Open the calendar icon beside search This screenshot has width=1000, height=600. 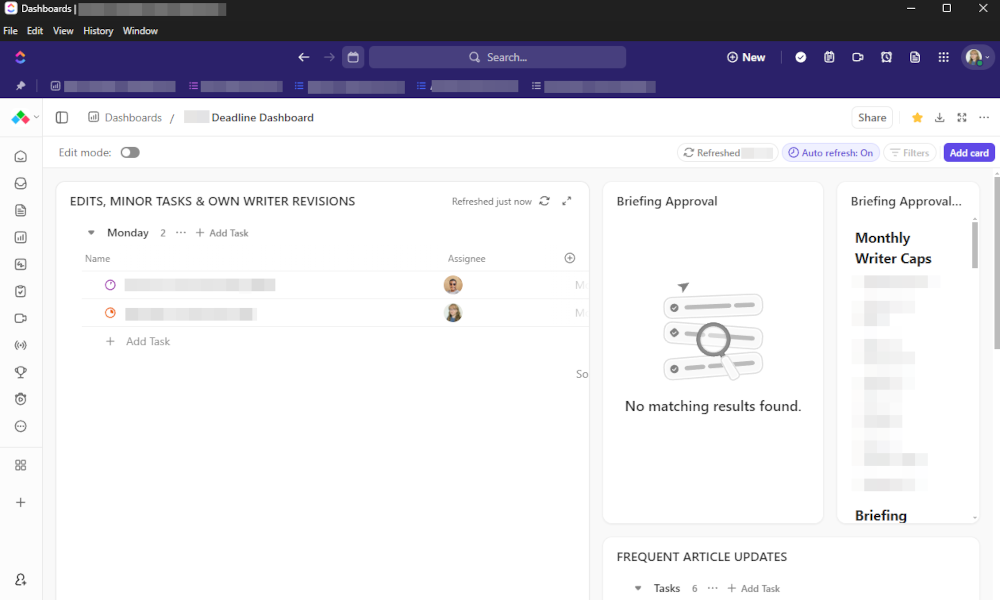tap(353, 57)
